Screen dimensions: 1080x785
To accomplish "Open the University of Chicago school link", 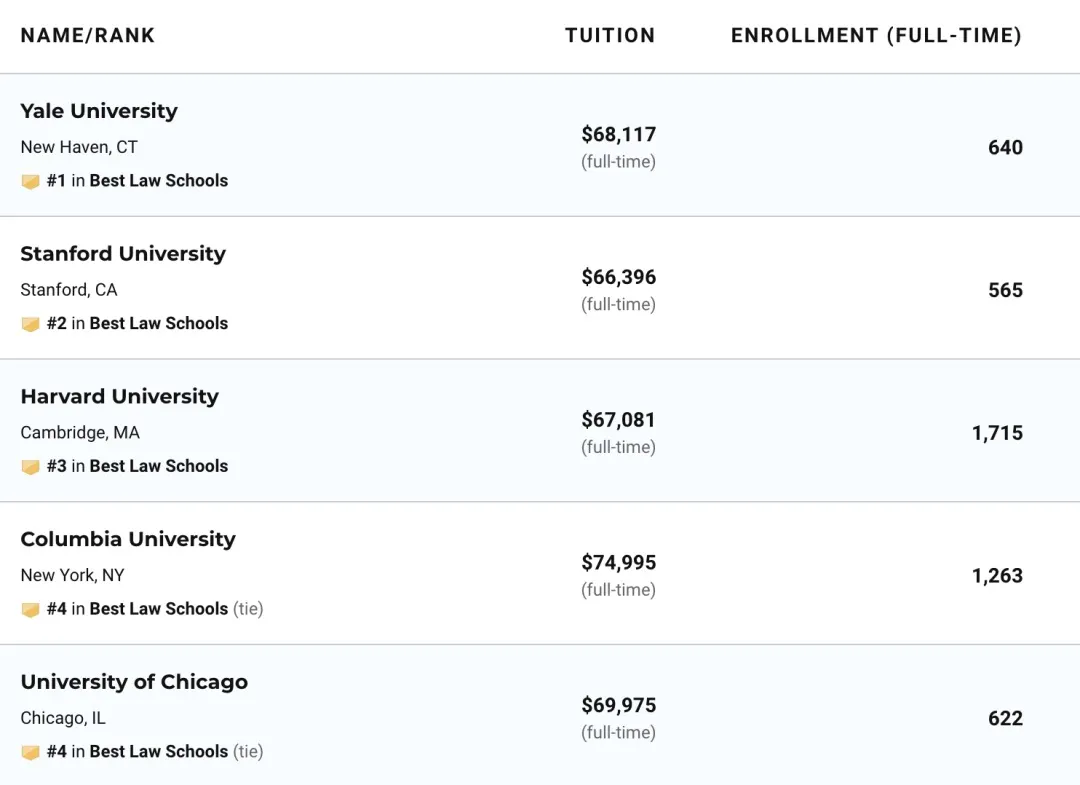I will pos(134,683).
